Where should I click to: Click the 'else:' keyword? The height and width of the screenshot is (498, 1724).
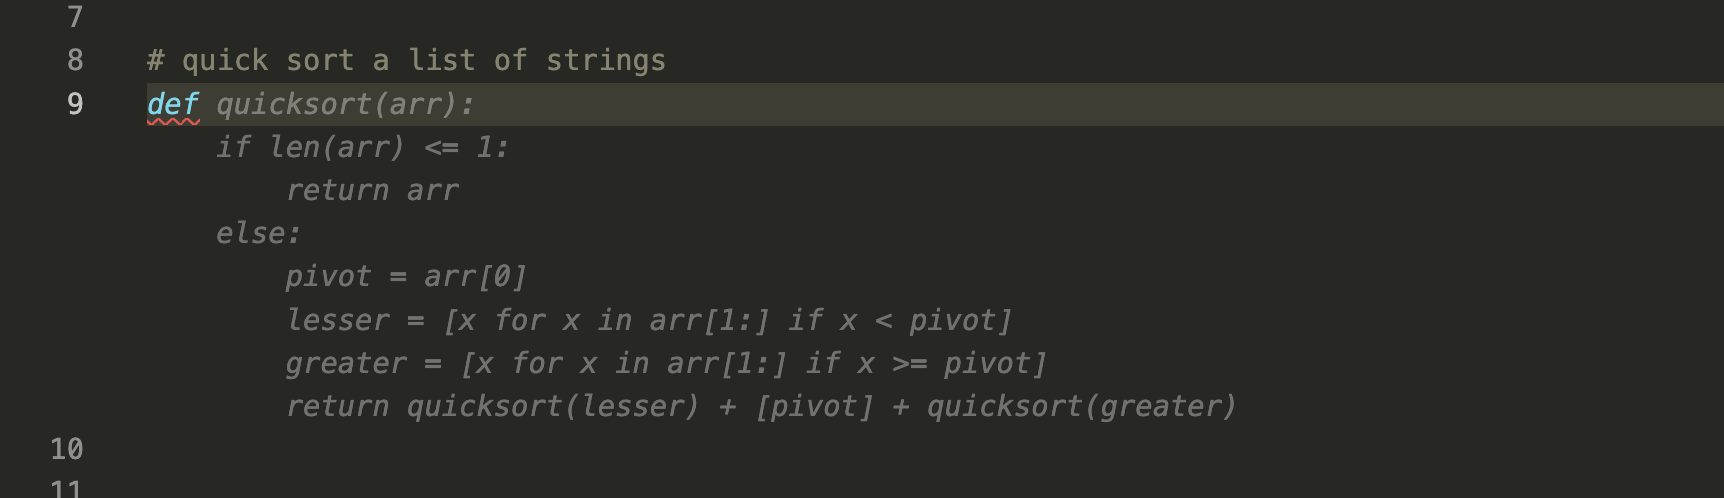258,234
